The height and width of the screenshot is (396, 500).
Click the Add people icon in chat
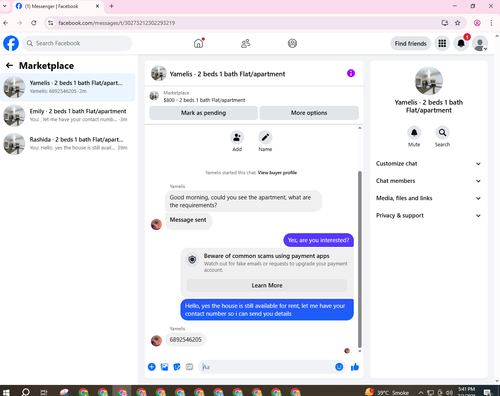(x=237, y=138)
